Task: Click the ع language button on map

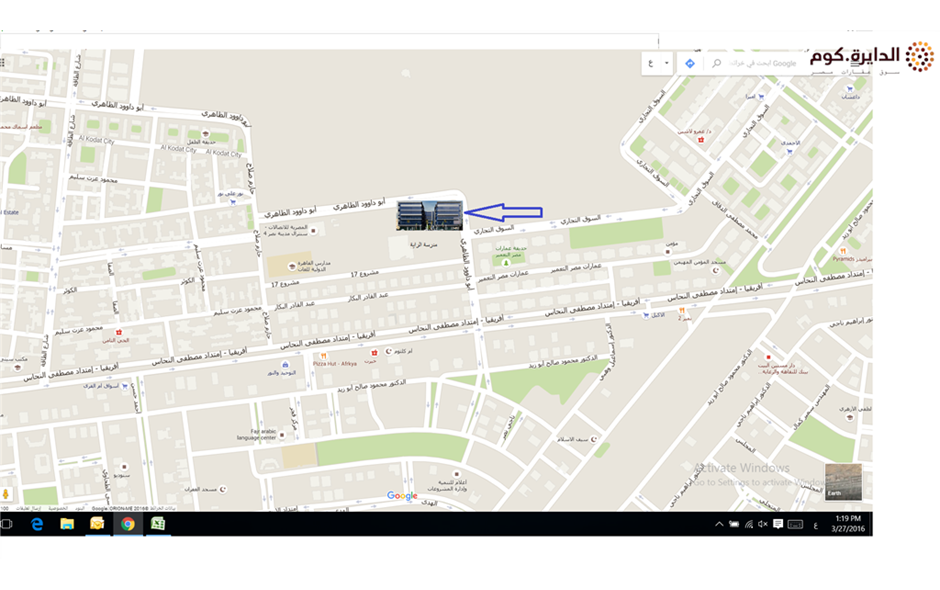Action: pos(651,63)
